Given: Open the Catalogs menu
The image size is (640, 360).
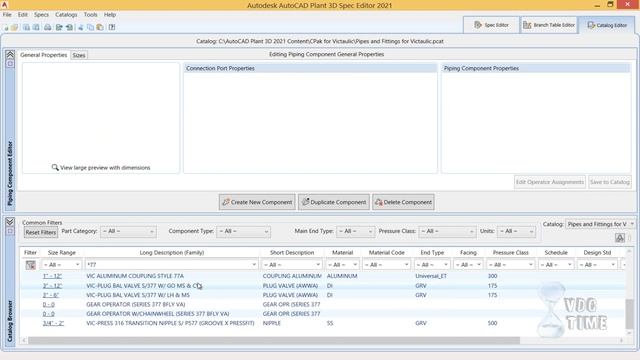Looking at the screenshot, I should (x=66, y=14).
